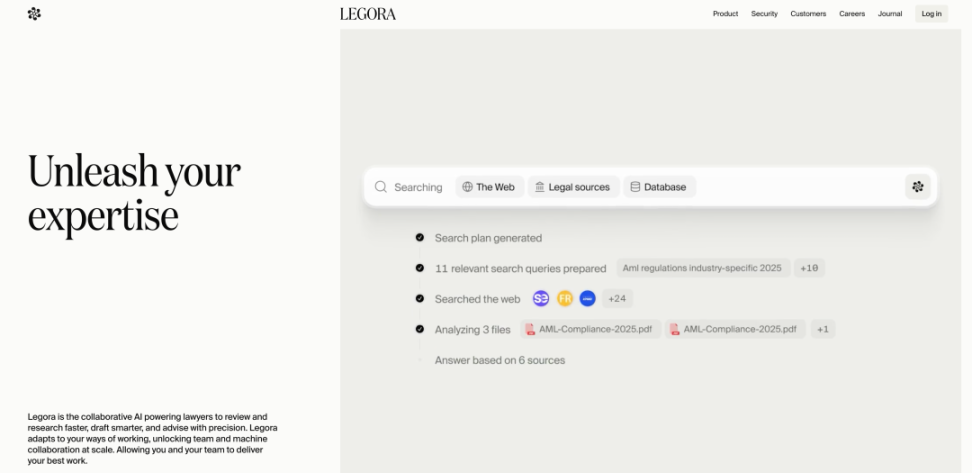This screenshot has height=473, width=972.
Task: Expand the +24 more web sources
Action: (x=617, y=298)
